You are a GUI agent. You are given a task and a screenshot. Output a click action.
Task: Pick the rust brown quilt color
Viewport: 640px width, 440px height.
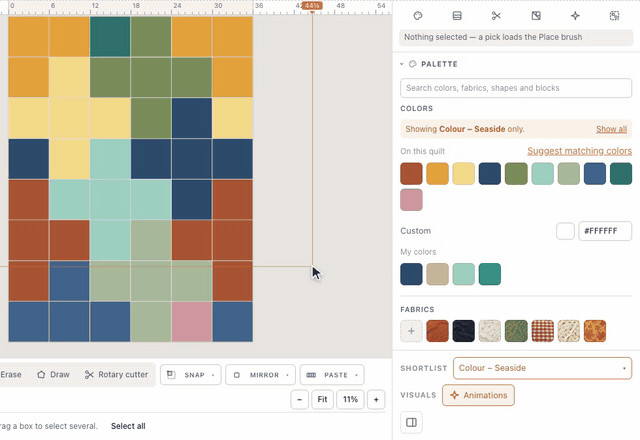point(411,173)
